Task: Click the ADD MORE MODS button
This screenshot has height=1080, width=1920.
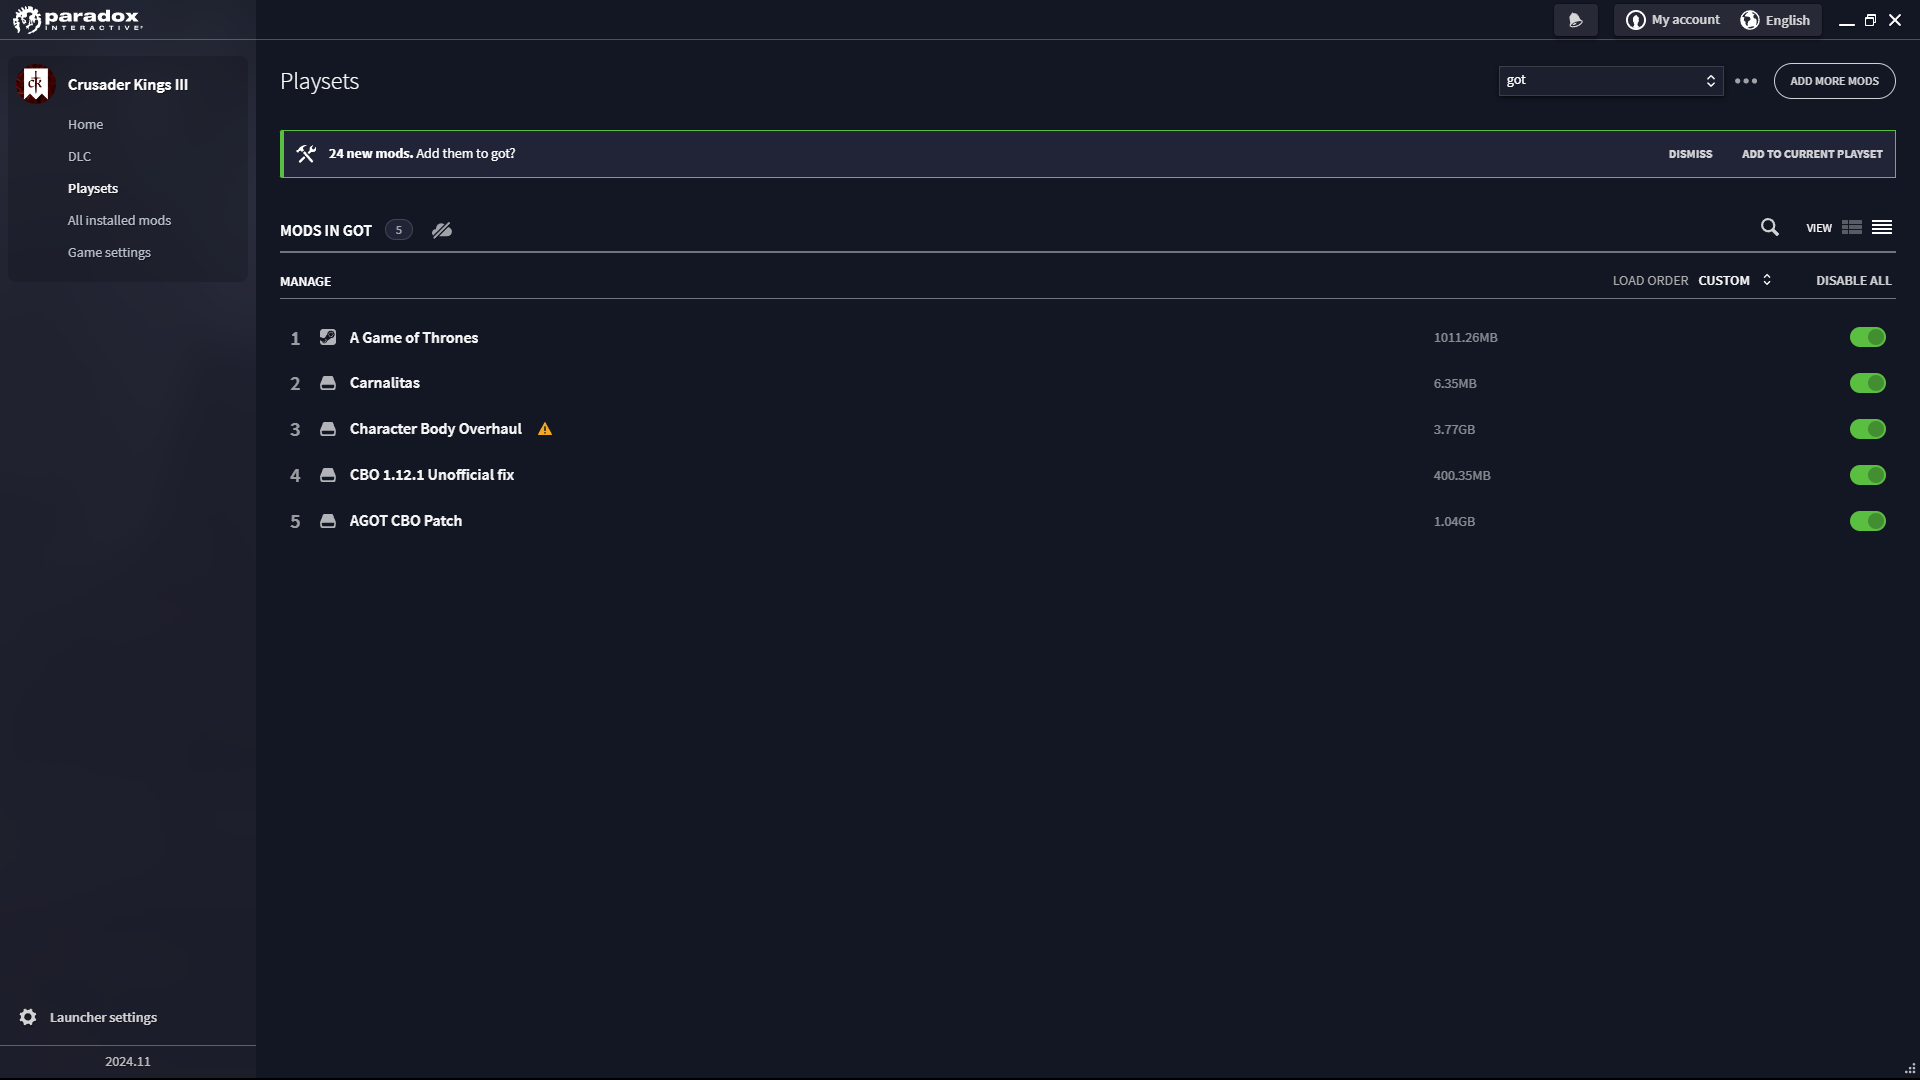Action: click(1835, 81)
